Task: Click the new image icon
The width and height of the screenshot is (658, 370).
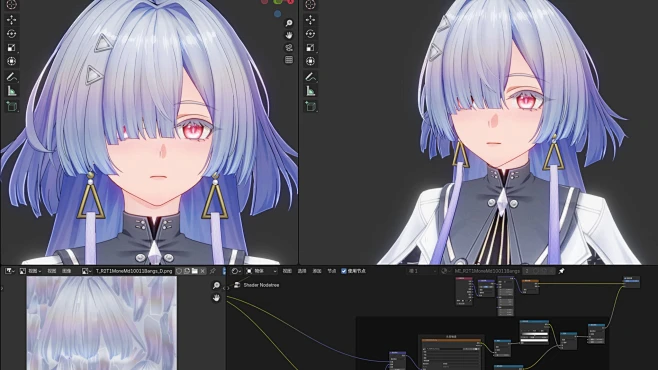Action: click(187, 271)
